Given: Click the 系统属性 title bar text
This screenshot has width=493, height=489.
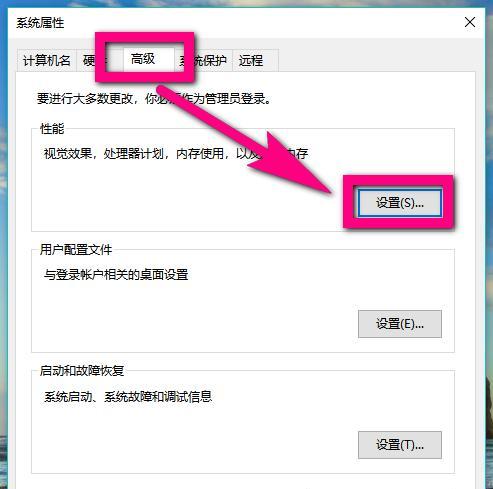Looking at the screenshot, I should 40,23.
